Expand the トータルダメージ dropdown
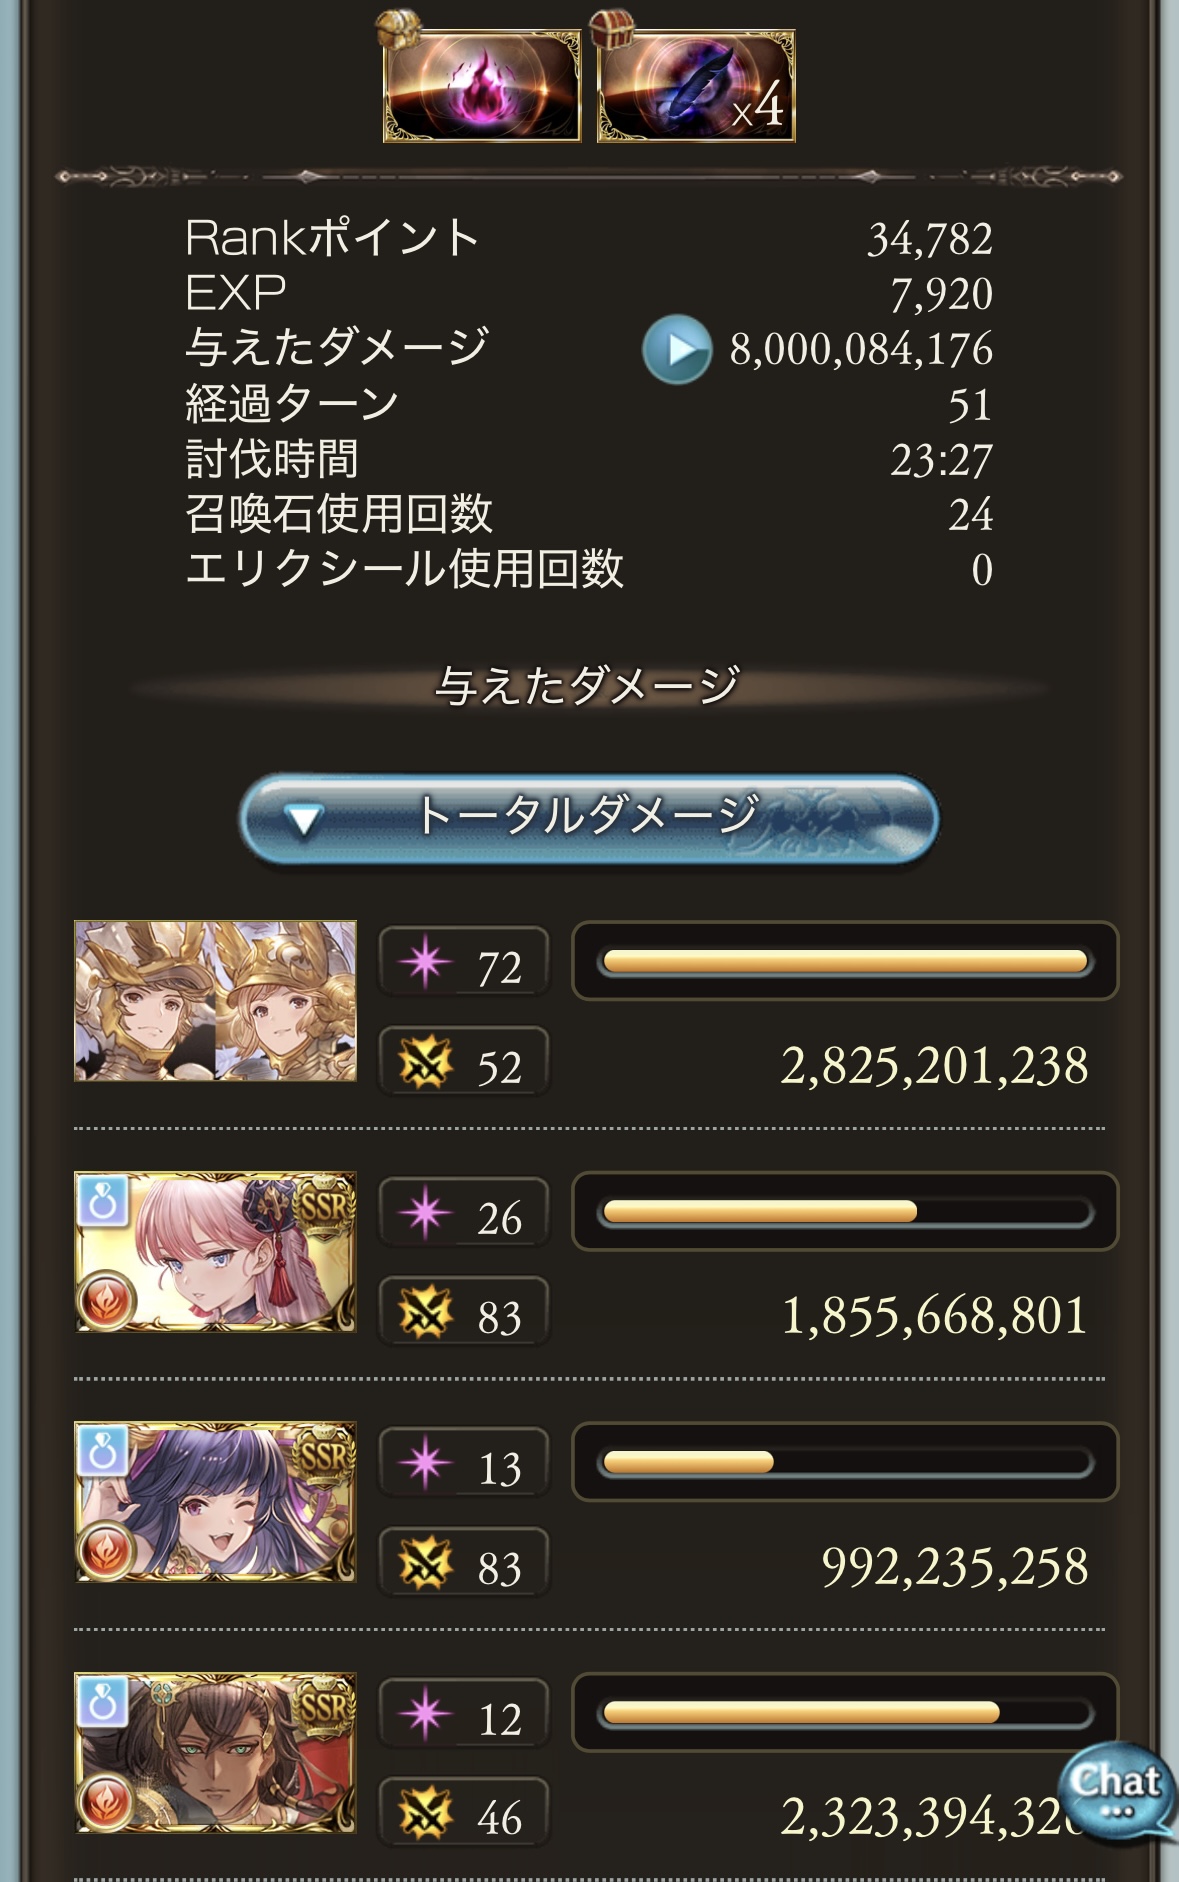 (588, 818)
